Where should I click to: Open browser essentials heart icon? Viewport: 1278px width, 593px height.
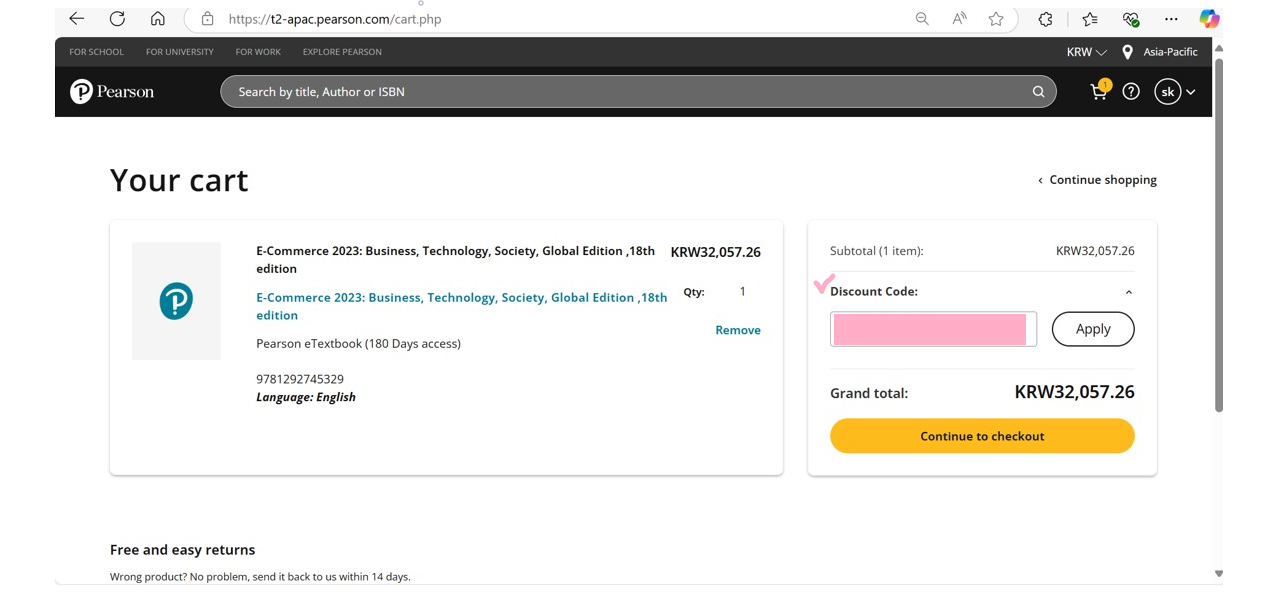coord(1131,19)
